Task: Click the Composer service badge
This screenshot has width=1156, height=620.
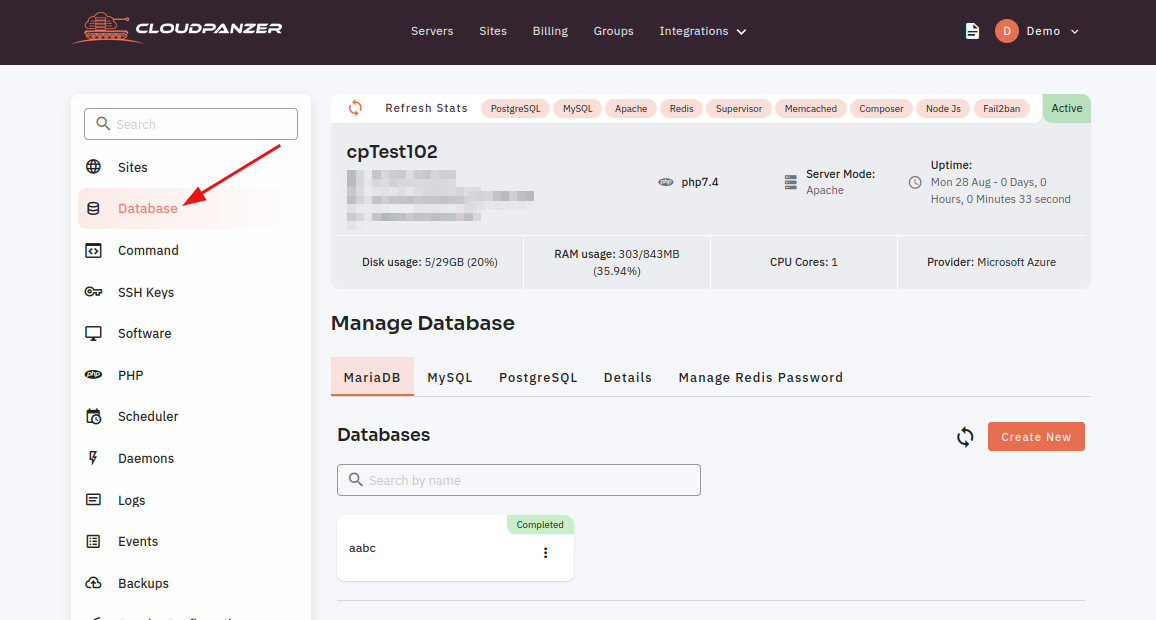Action: [881, 108]
